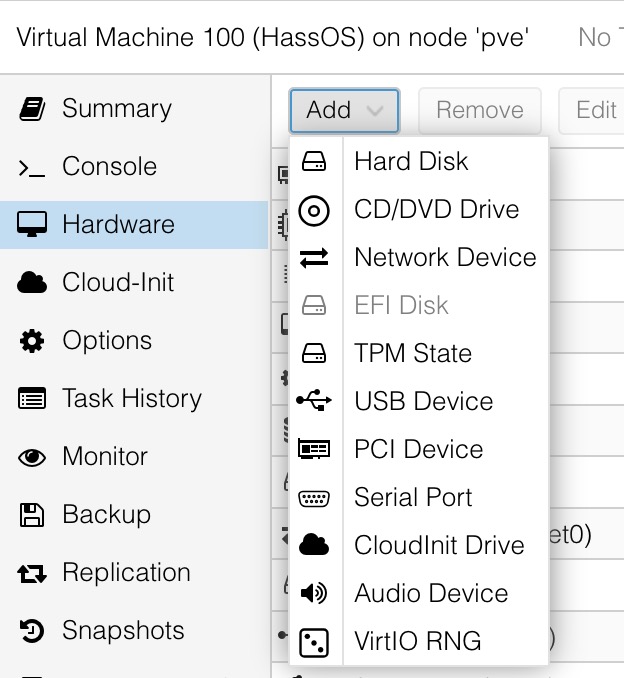Choose Serial Port from Add menu

coord(419,497)
